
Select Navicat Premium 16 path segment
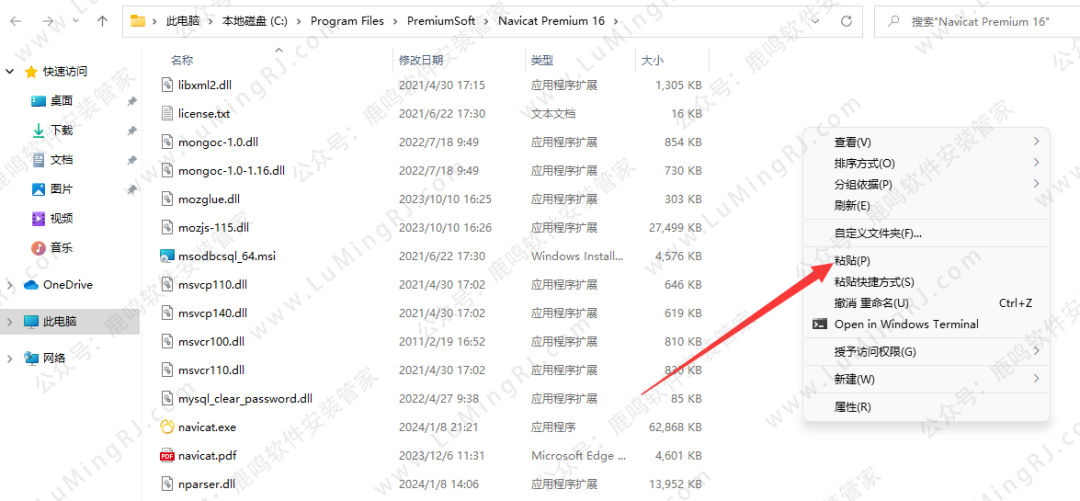point(551,21)
